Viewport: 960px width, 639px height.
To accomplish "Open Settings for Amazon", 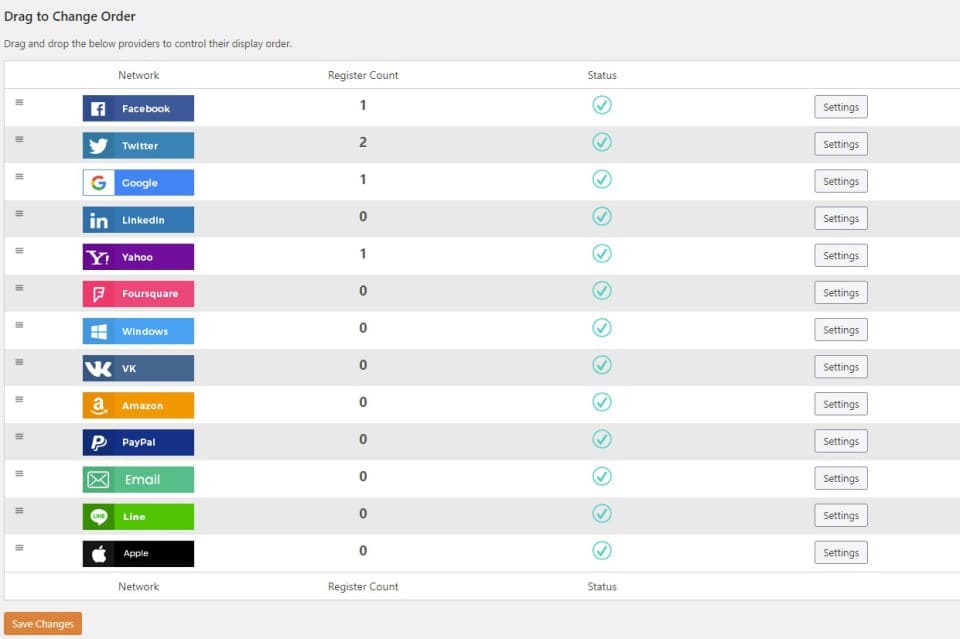I will coord(841,404).
